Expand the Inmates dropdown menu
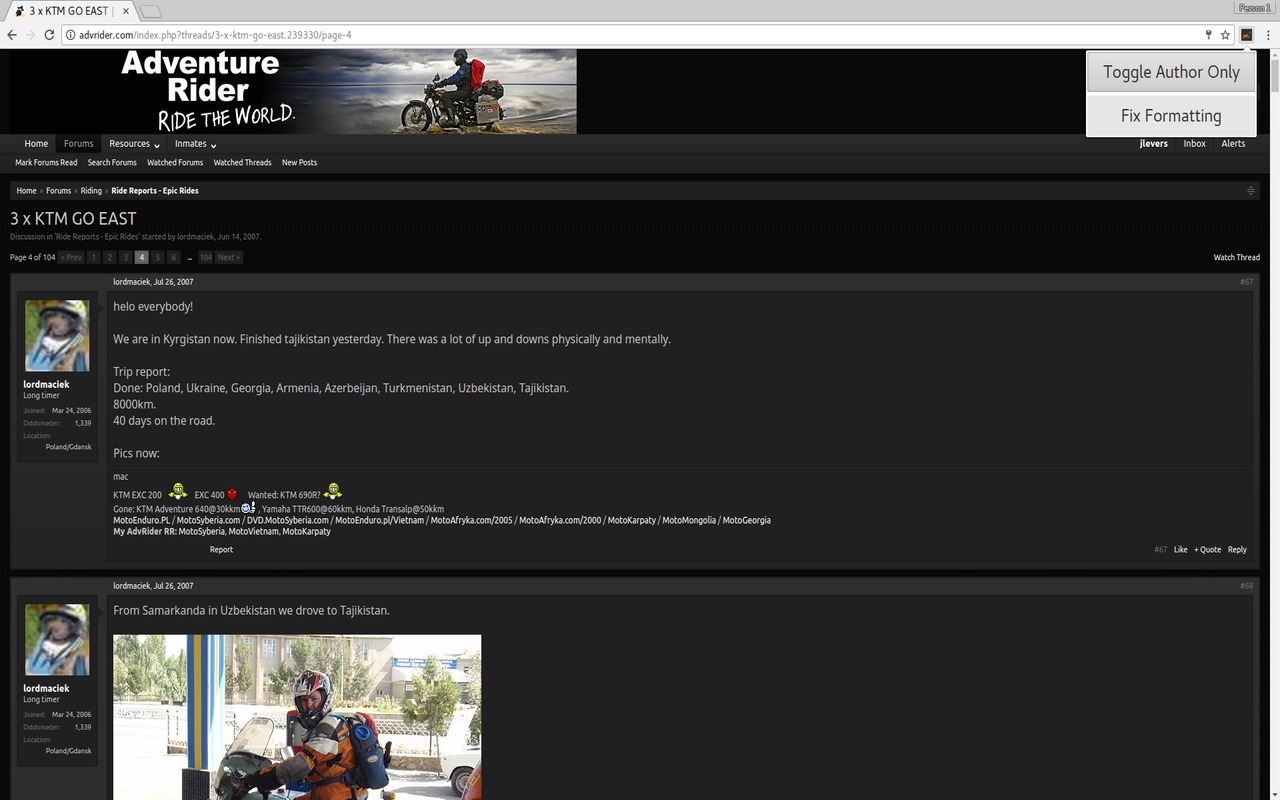The image size is (1280, 800). pyautogui.click(x=195, y=144)
